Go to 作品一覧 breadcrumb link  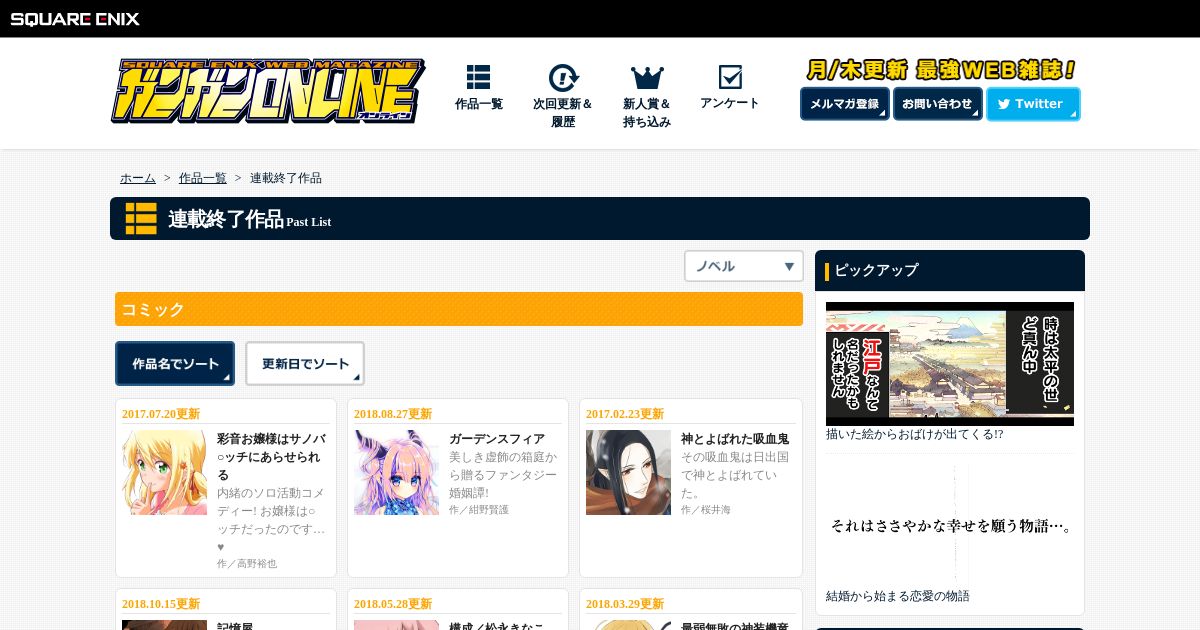click(x=203, y=178)
